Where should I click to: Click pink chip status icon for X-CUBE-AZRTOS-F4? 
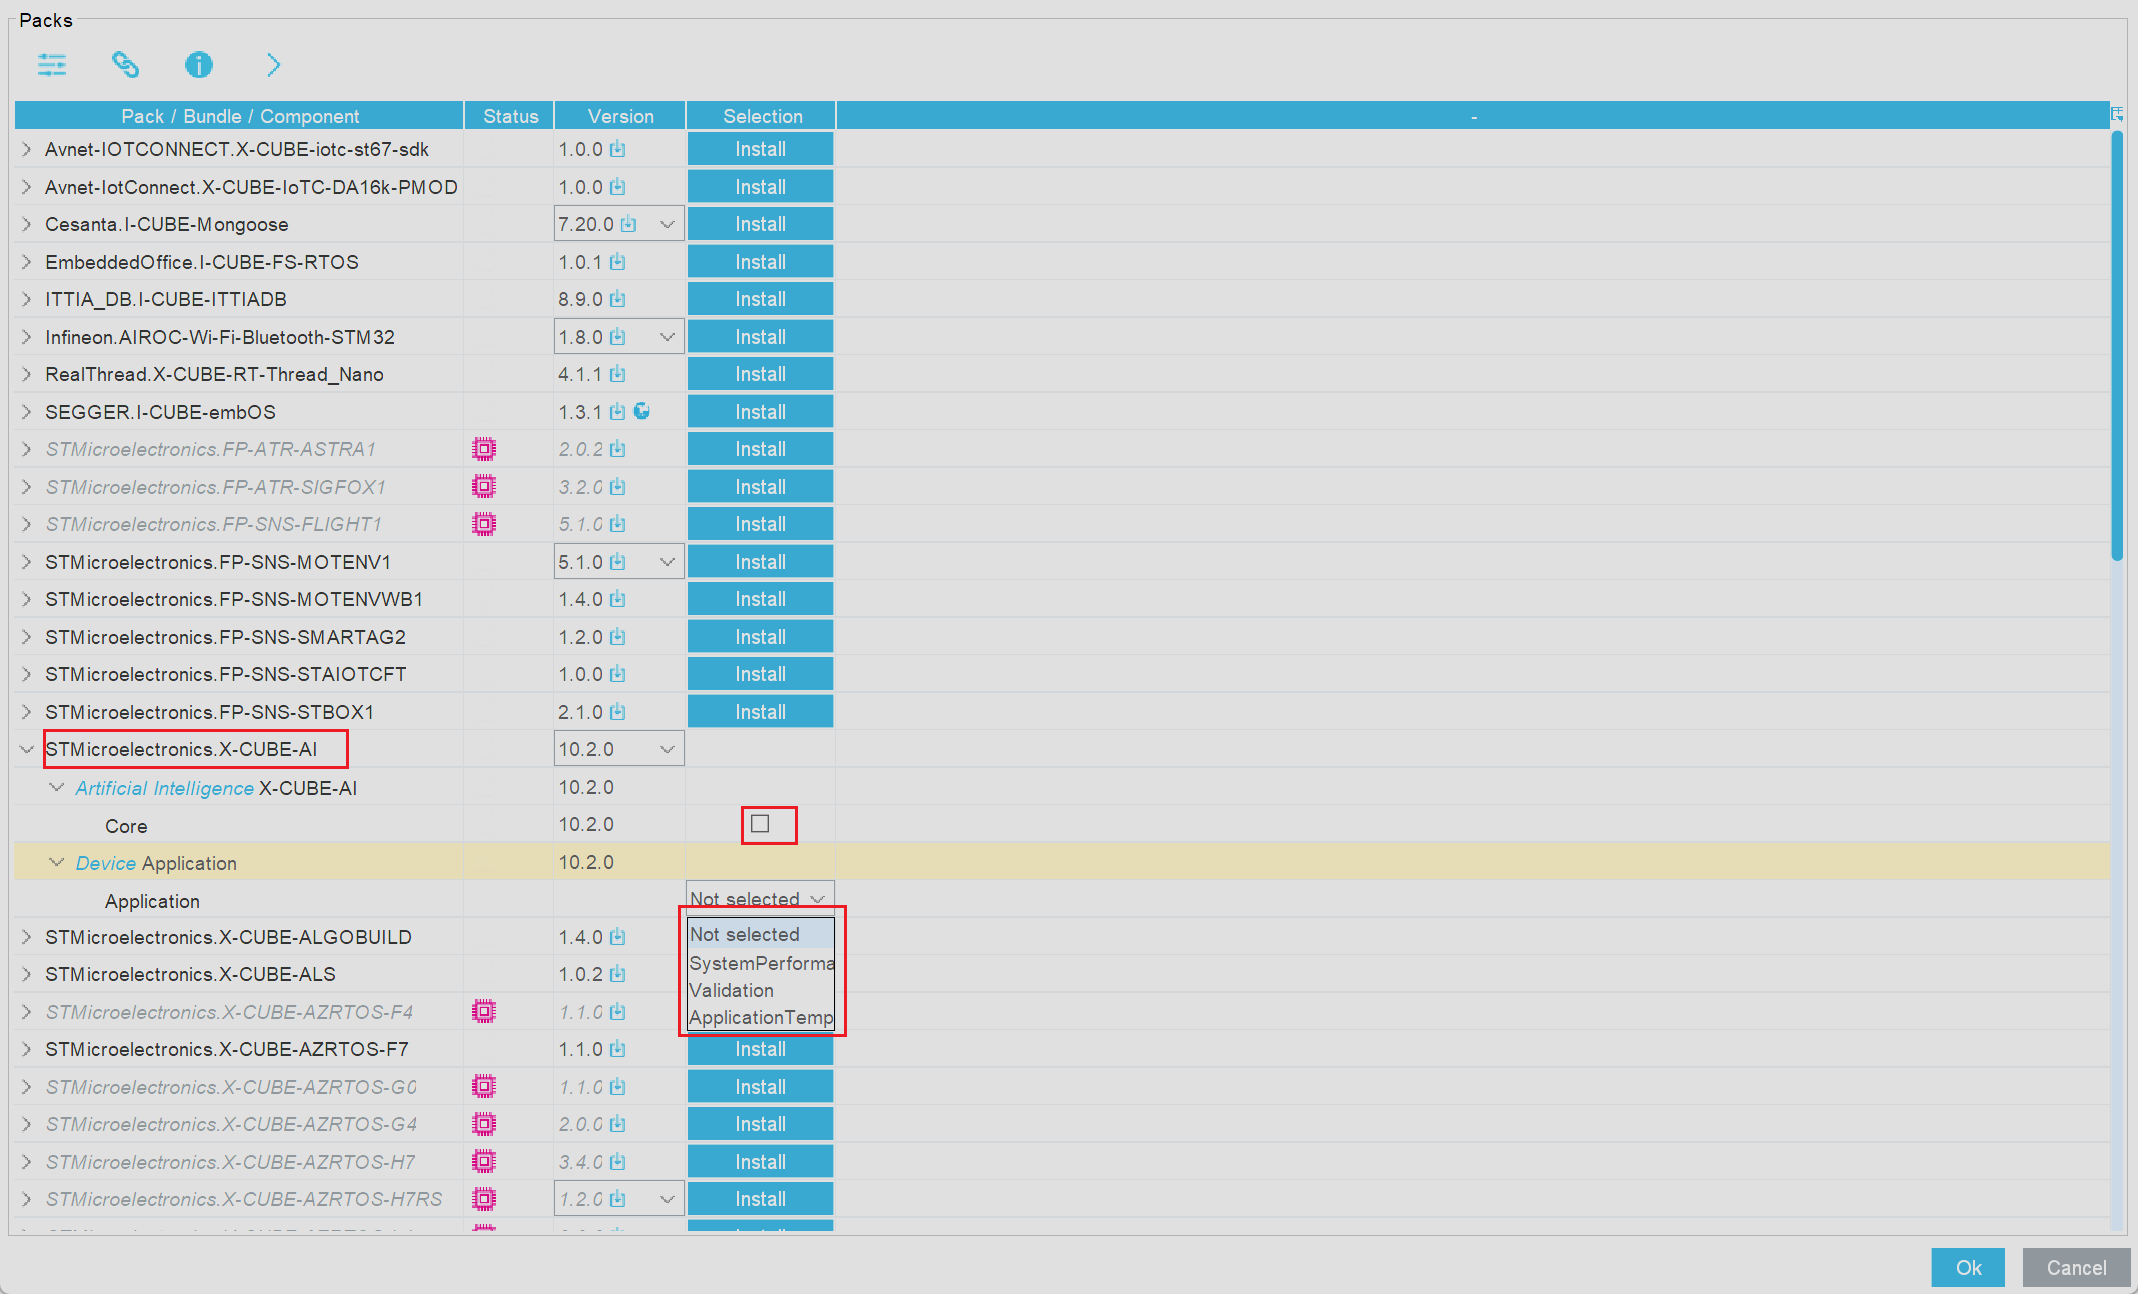[484, 1012]
